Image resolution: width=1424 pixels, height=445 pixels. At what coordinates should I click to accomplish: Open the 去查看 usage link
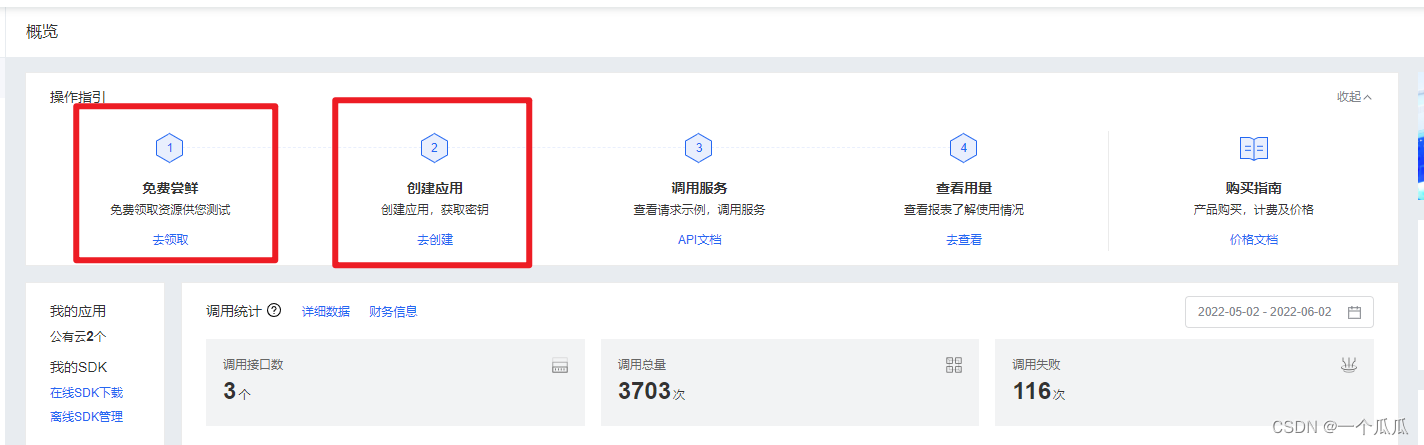pos(964,240)
